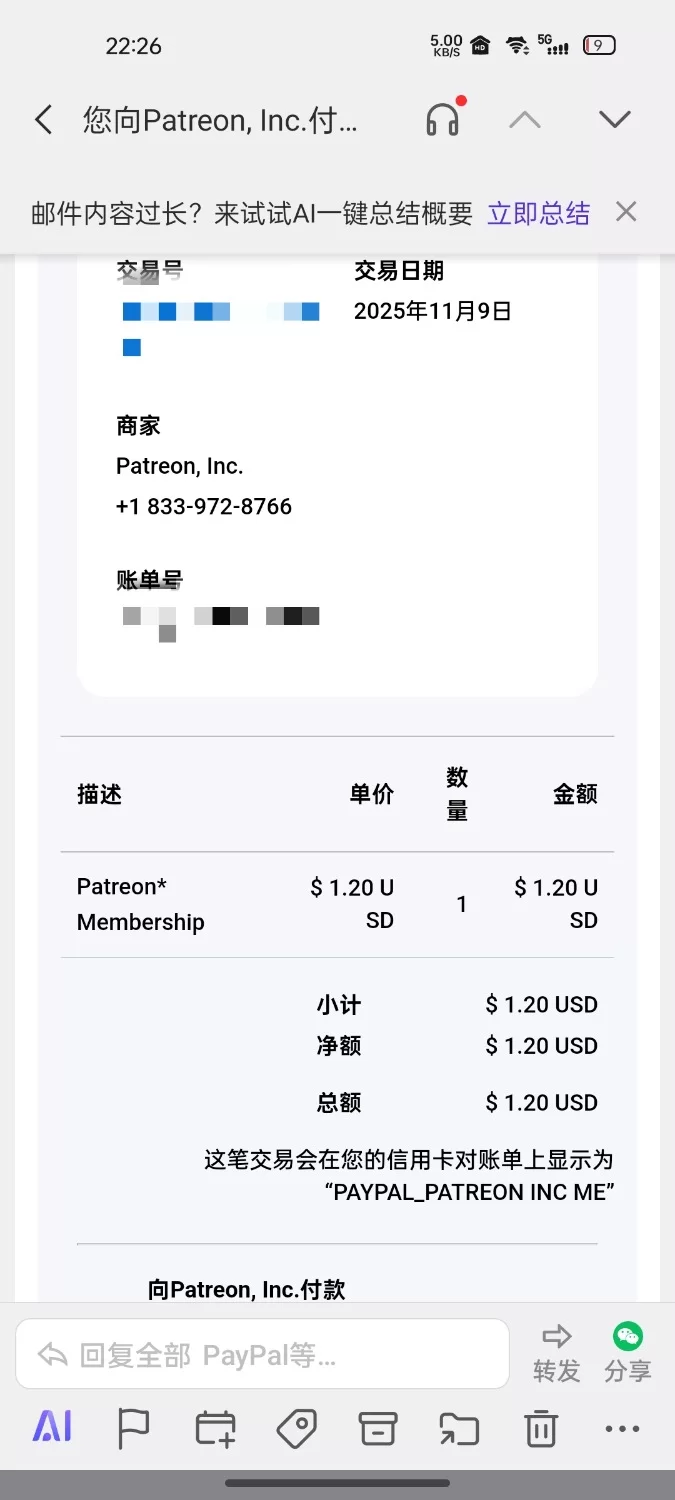675x1500 pixels.
Task: Archive the email with the archive icon
Action: [378, 1428]
